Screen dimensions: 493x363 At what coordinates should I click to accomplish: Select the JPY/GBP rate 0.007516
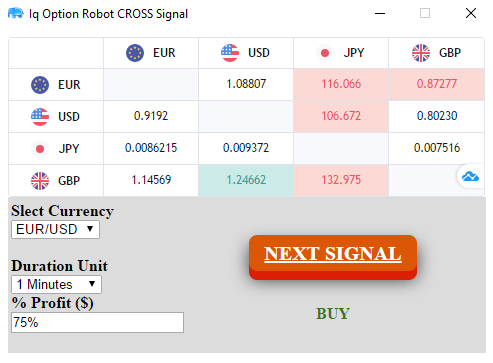tap(437, 148)
